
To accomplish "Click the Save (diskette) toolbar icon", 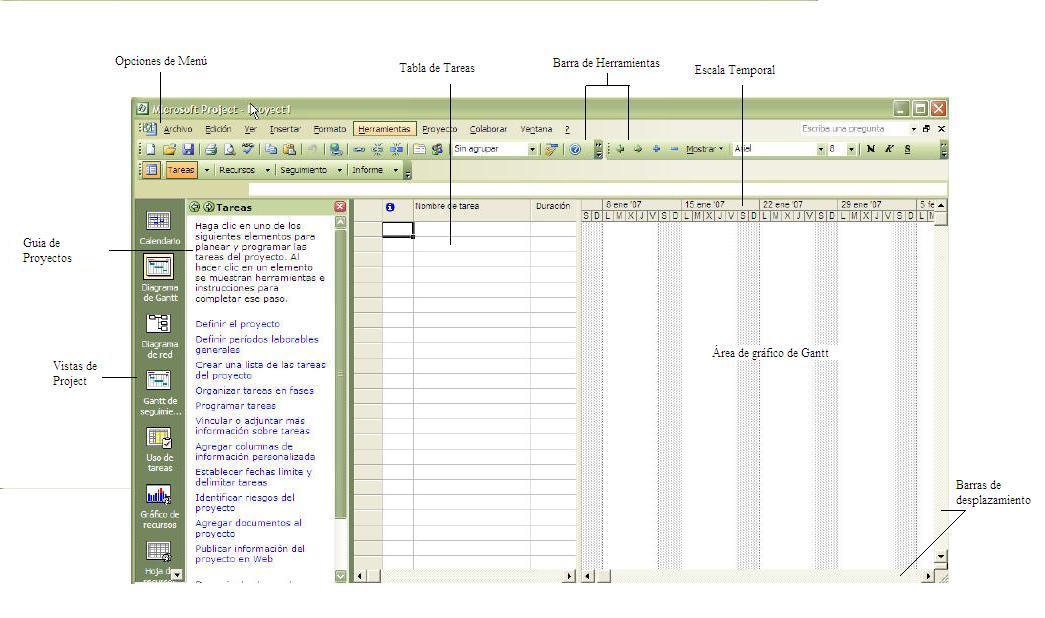I will [187, 149].
